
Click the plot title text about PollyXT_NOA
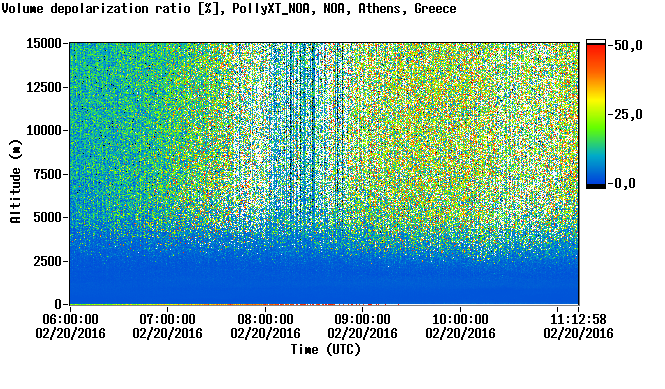pos(229,8)
